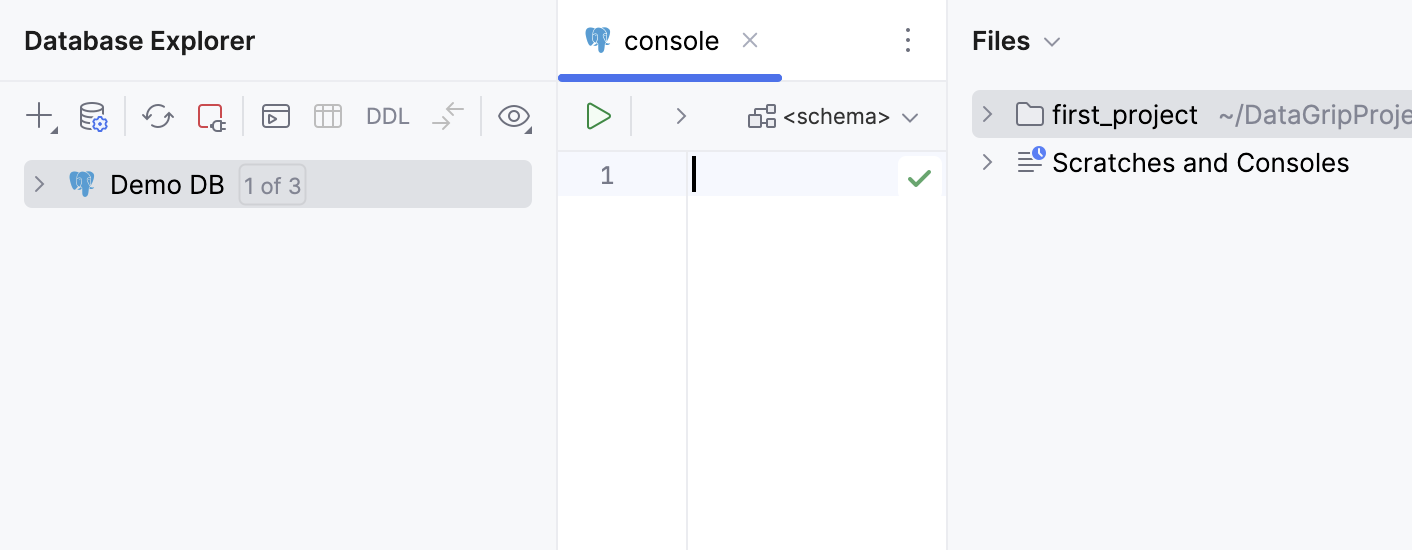The height and width of the screenshot is (550, 1412).
Task: Click the Edit Data table icon
Action: pos(328,116)
